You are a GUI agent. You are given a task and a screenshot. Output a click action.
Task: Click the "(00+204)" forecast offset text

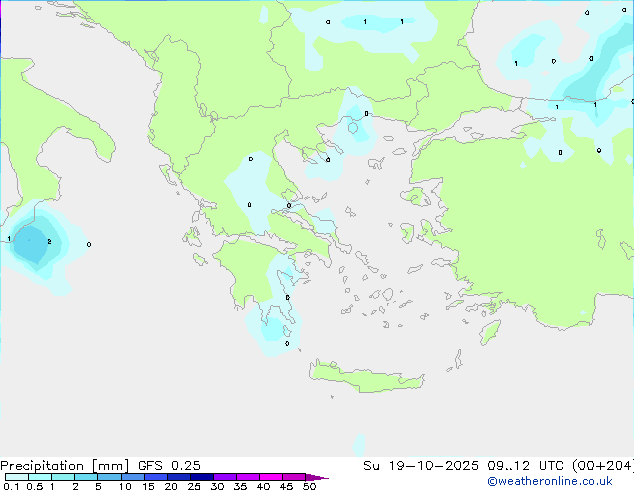click(x=603, y=466)
